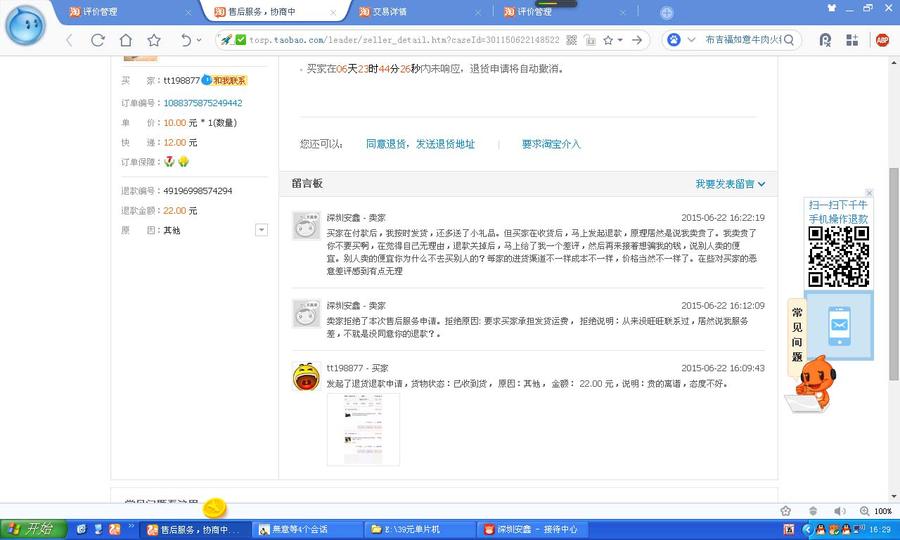Click the 和我联系 Wangwang contact button
This screenshot has height=540, width=900.
click(224, 80)
